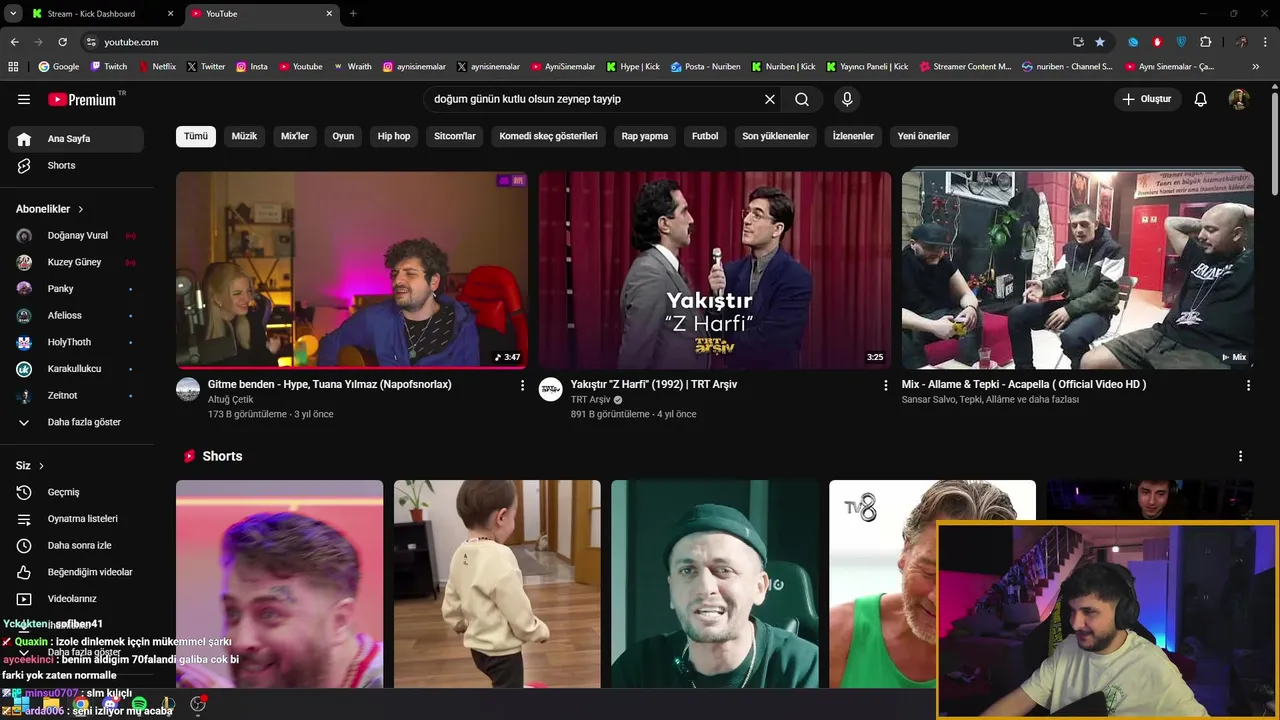Open the Ana Sayfa home item
Screen dimensions: 1280x720
[x=76, y=139]
